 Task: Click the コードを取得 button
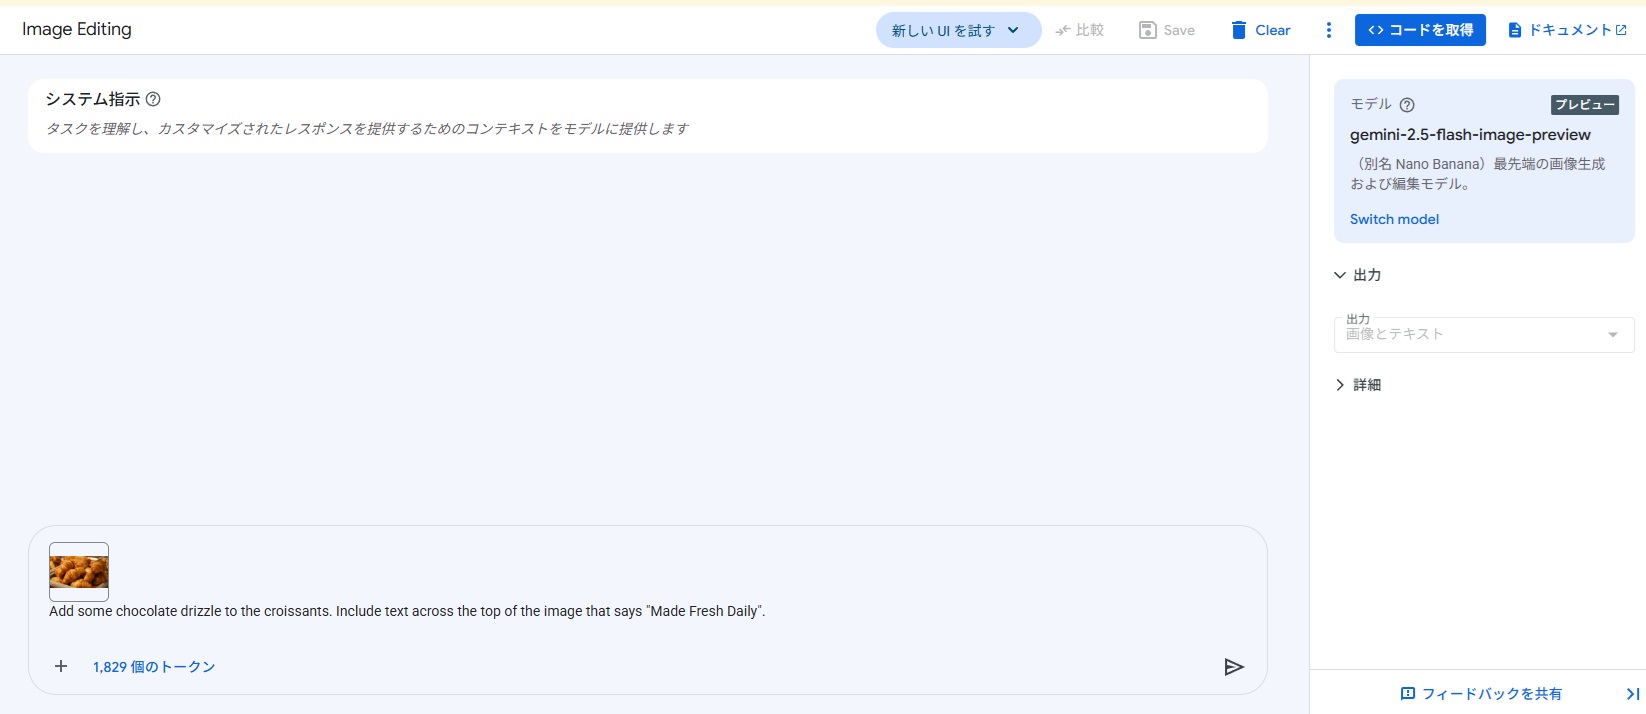1419,30
